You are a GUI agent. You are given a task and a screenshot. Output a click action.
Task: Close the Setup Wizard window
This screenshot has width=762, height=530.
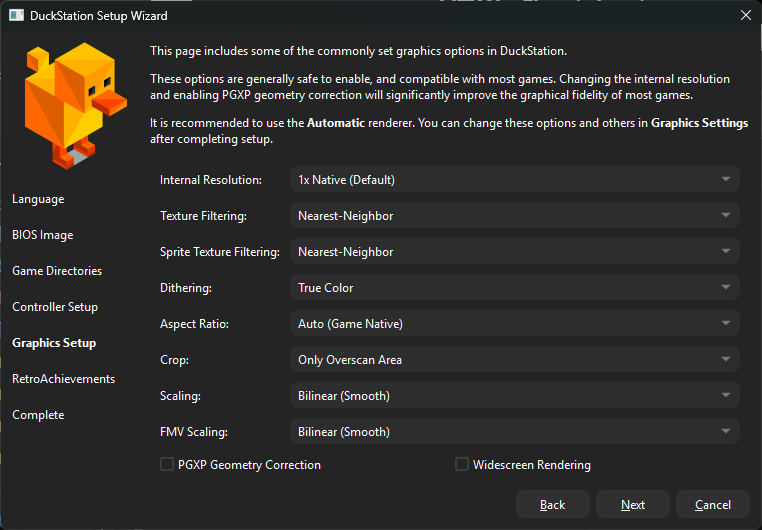pos(744,16)
